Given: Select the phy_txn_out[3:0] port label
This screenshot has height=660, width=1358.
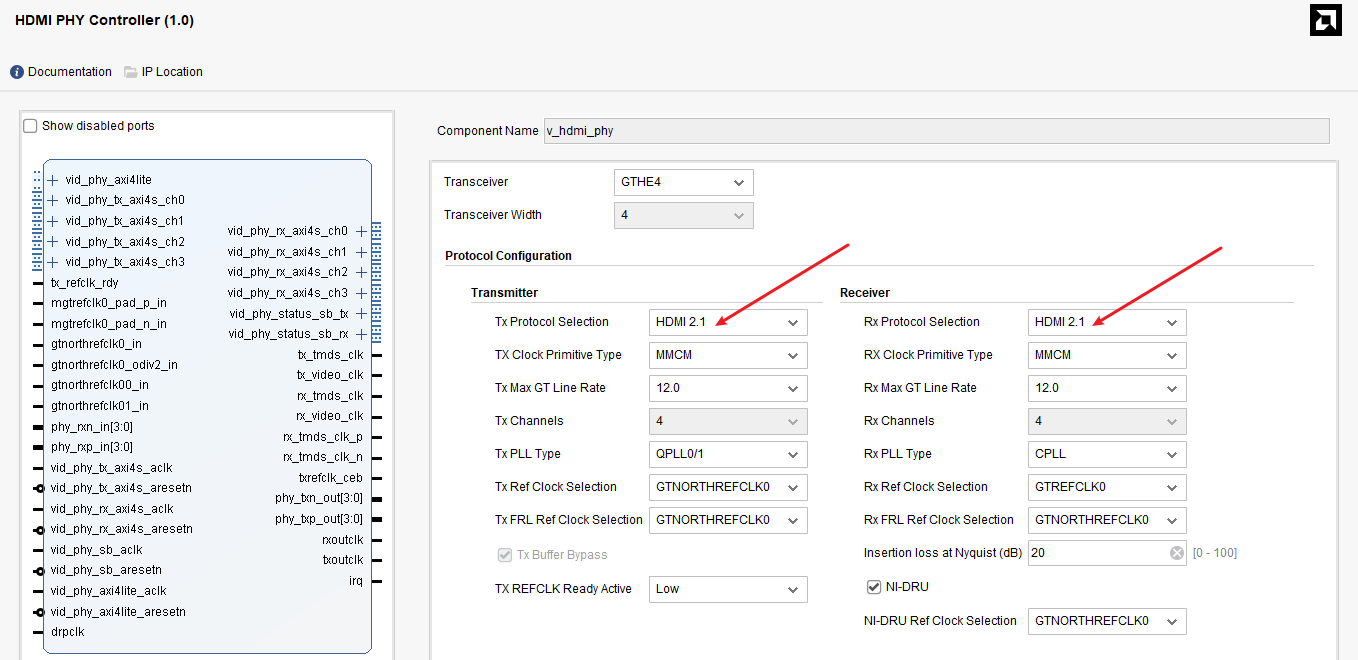Looking at the screenshot, I should [319, 498].
